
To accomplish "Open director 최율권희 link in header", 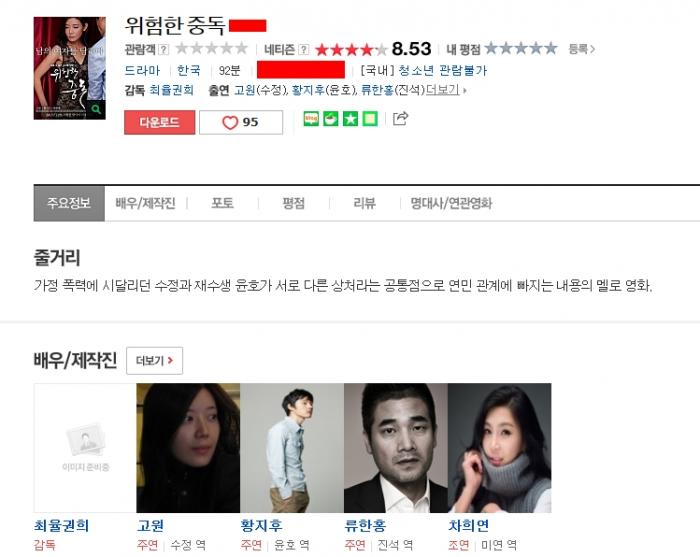I will coord(171,90).
